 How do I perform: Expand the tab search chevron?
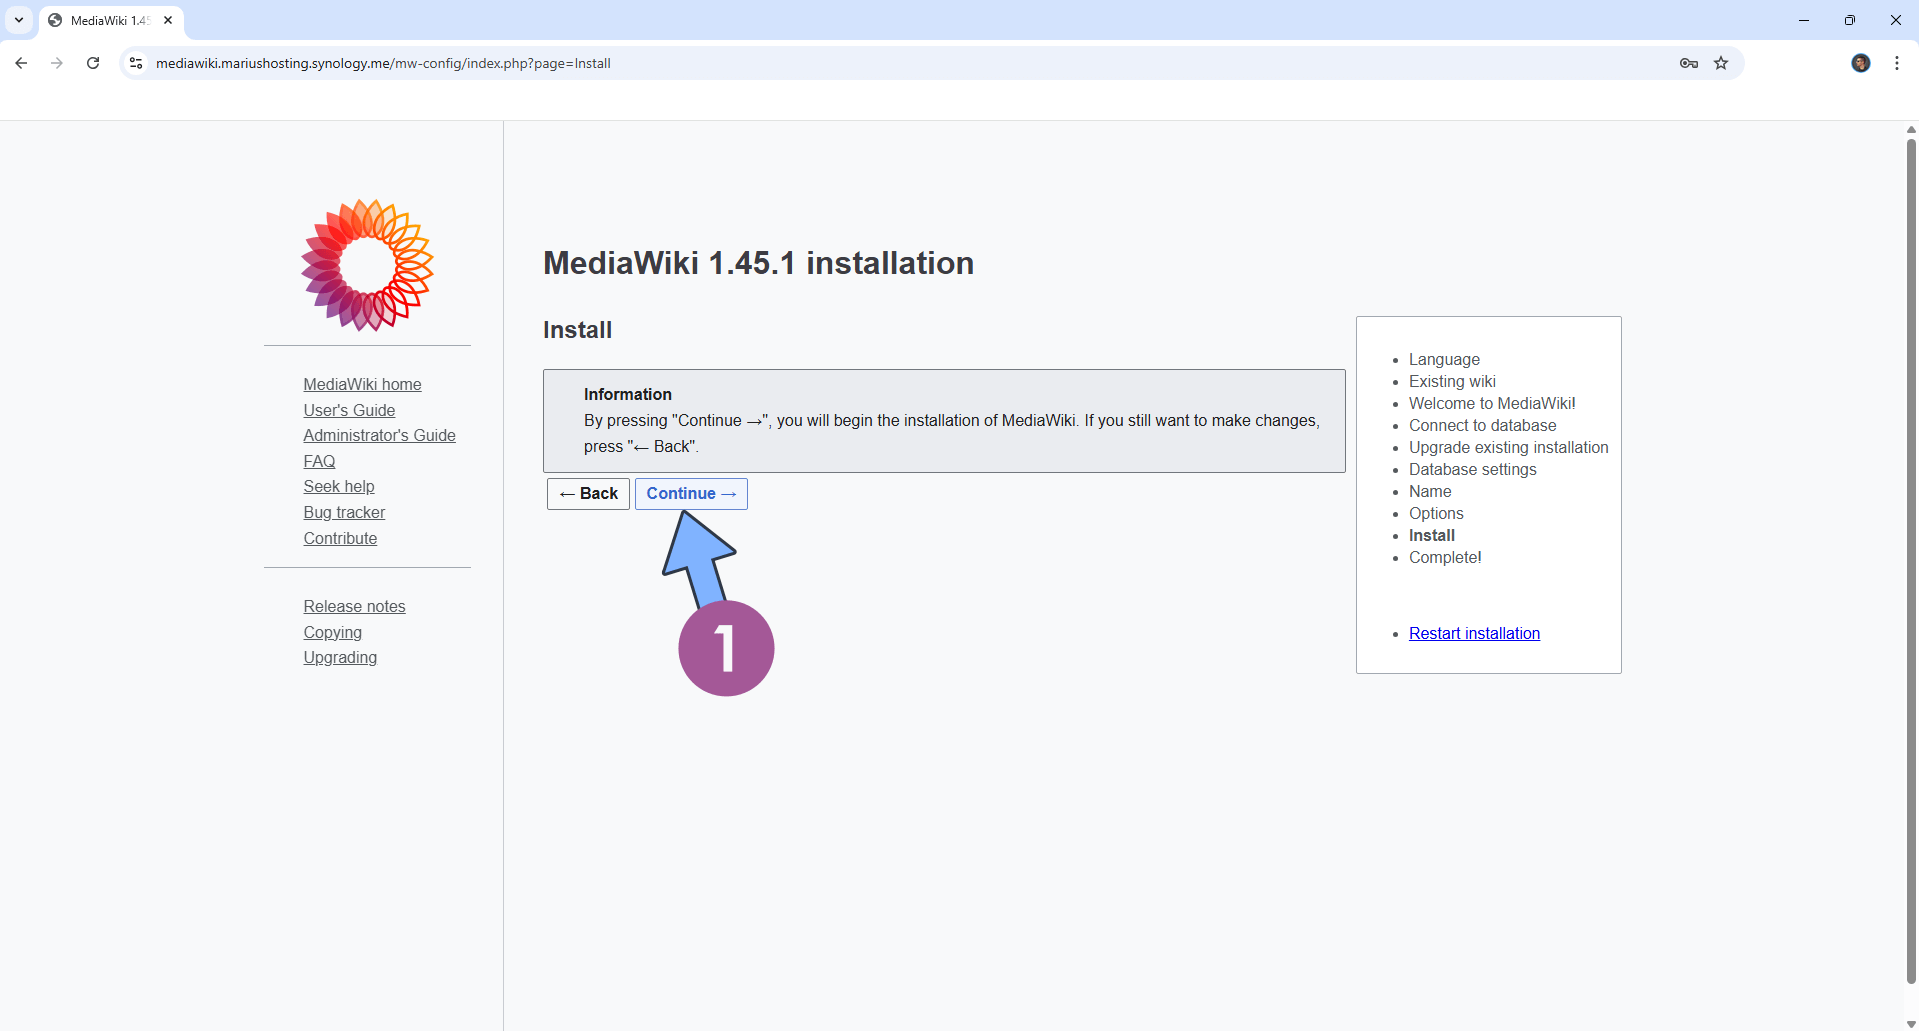click(x=18, y=19)
